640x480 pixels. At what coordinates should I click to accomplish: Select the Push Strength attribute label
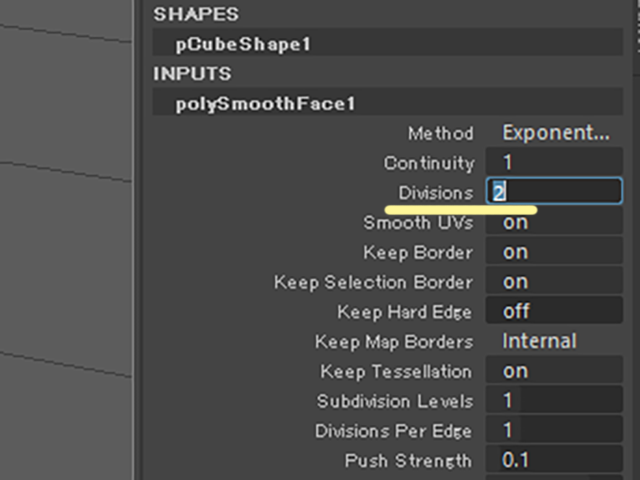point(408,461)
